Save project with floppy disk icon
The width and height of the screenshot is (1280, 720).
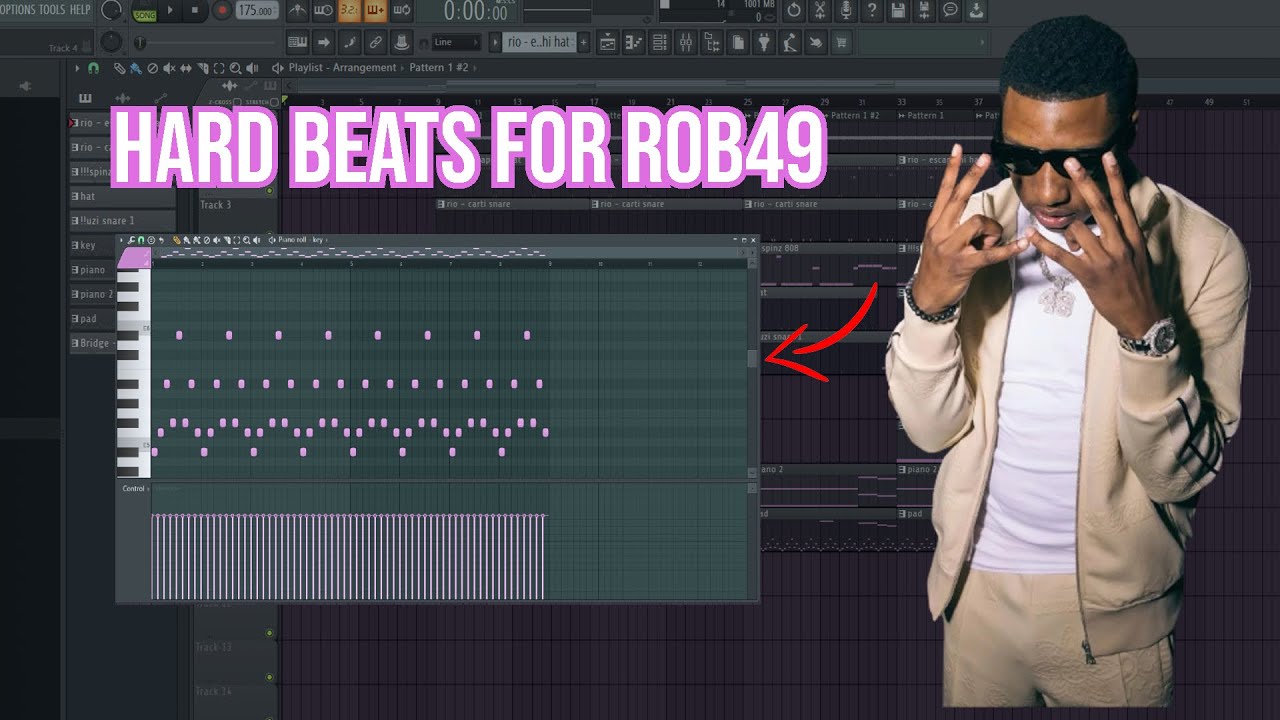(898, 11)
